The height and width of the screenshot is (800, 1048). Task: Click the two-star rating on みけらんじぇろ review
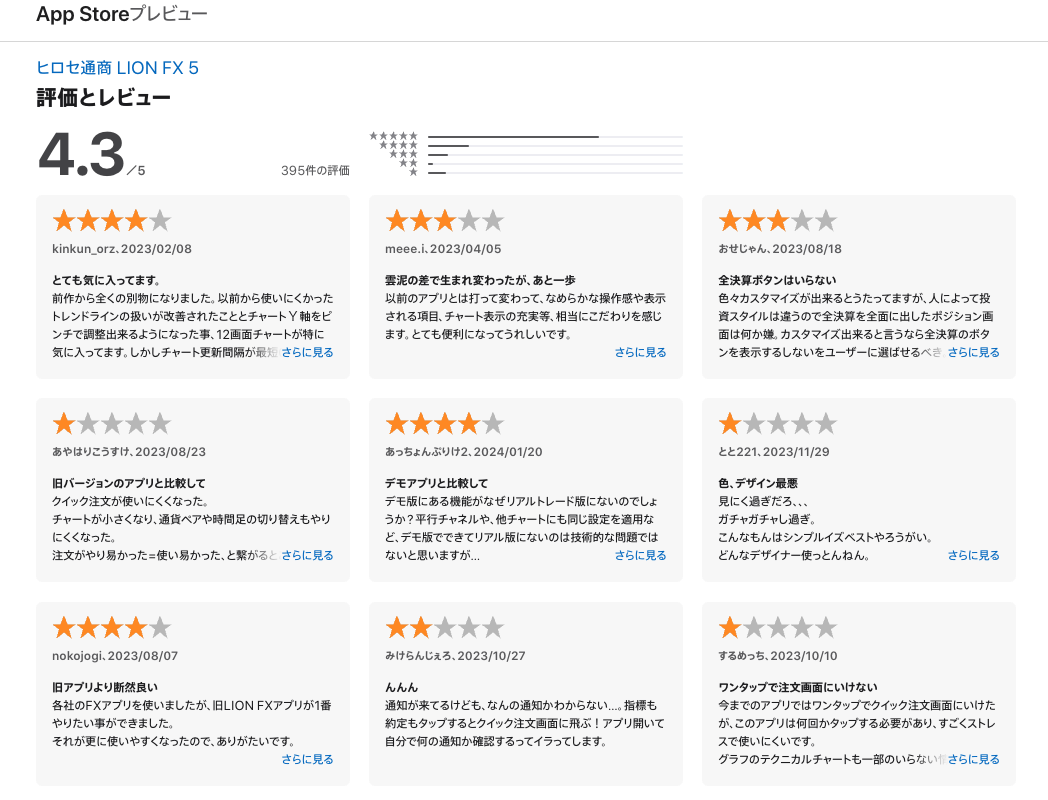[444, 628]
